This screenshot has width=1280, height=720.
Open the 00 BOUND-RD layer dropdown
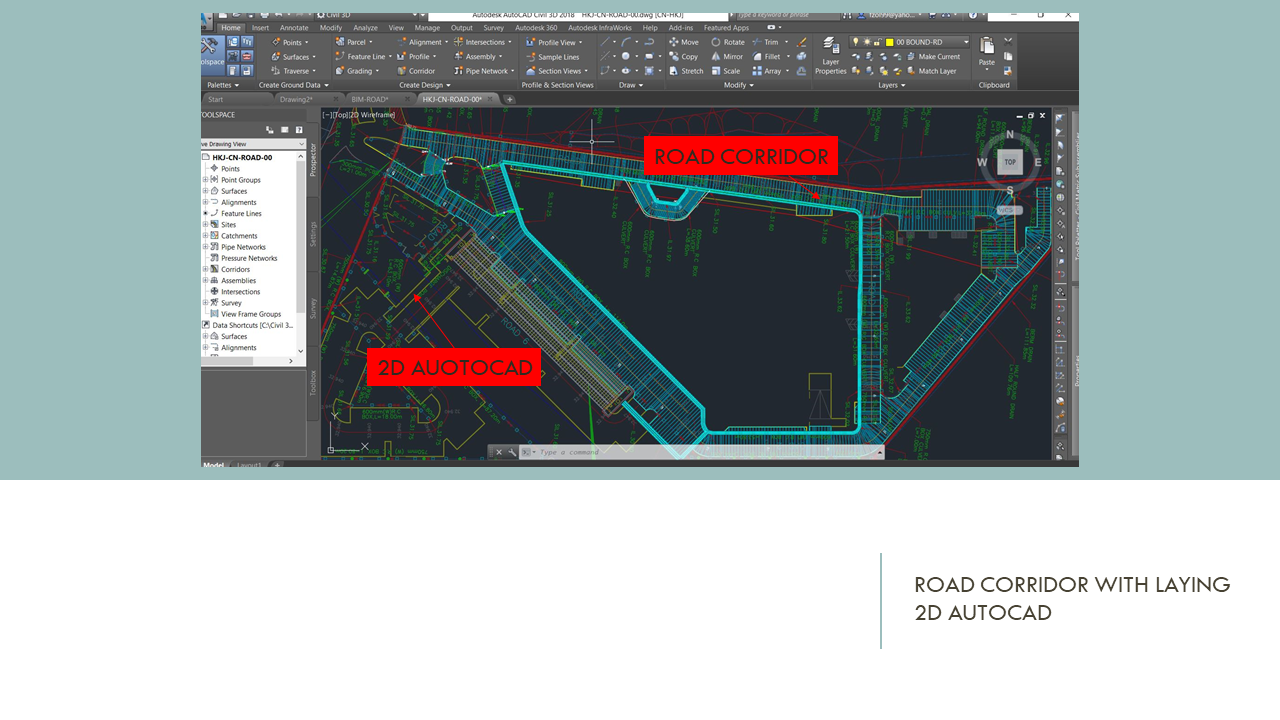click(x=965, y=42)
